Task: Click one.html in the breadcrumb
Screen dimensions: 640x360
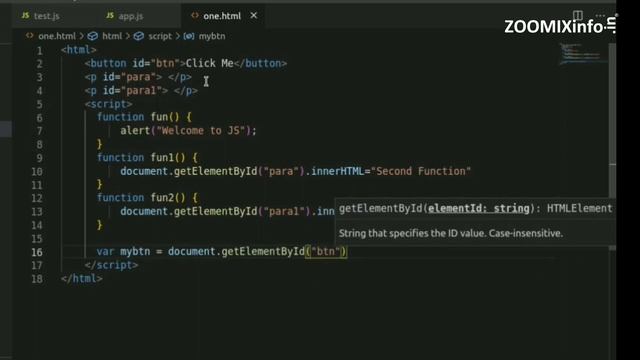Action: (57, 36)
